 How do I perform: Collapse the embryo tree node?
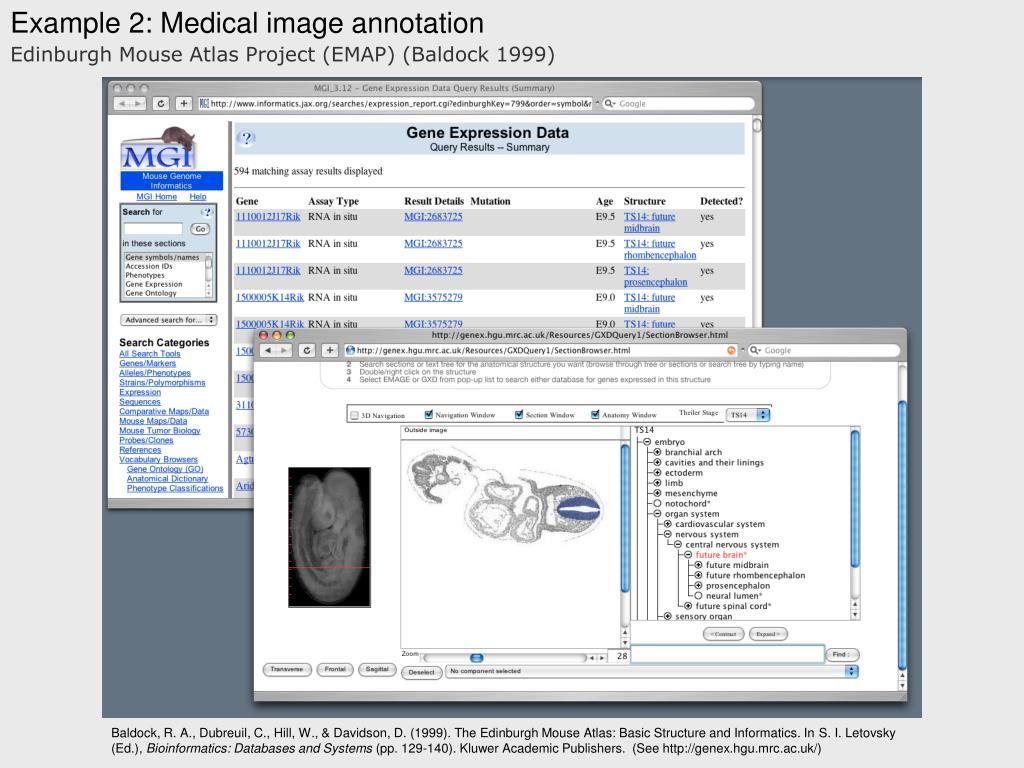click(x=647, y=442)
